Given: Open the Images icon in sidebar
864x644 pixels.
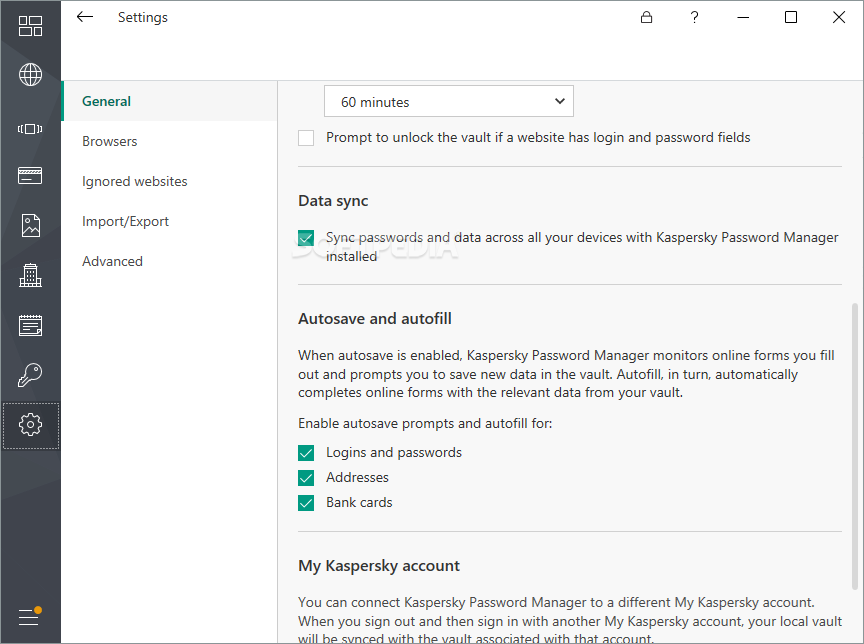Looking at the screenshot, I should [x=30, y=225].
